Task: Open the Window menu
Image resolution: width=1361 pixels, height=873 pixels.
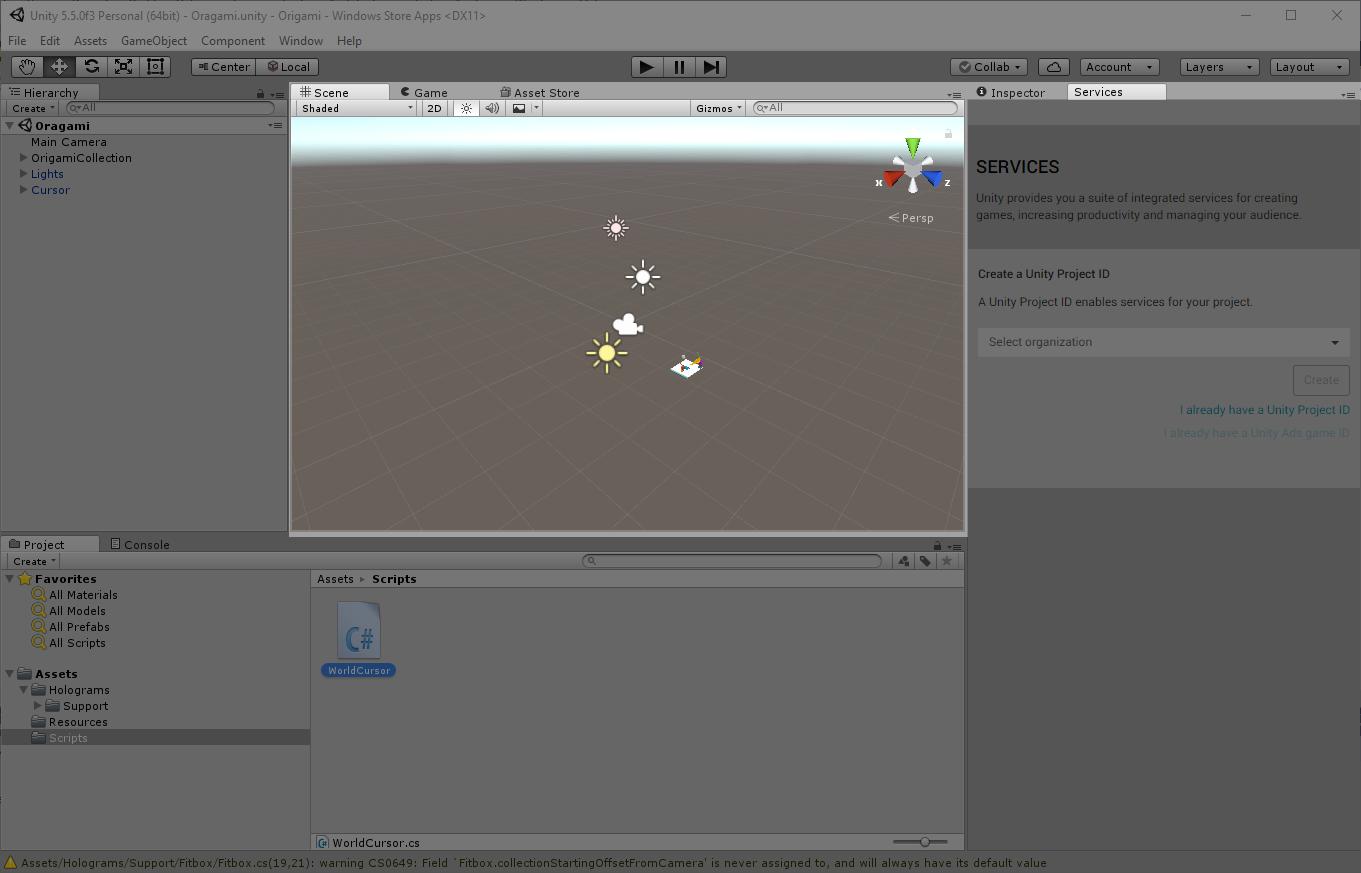Action: click(301, 41)
